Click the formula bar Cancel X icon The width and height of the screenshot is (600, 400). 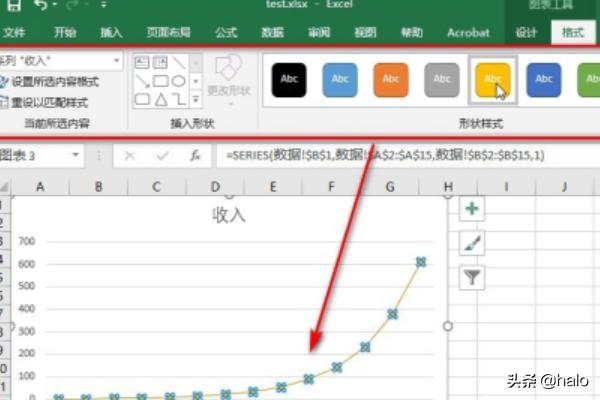[x=130, y=155]
